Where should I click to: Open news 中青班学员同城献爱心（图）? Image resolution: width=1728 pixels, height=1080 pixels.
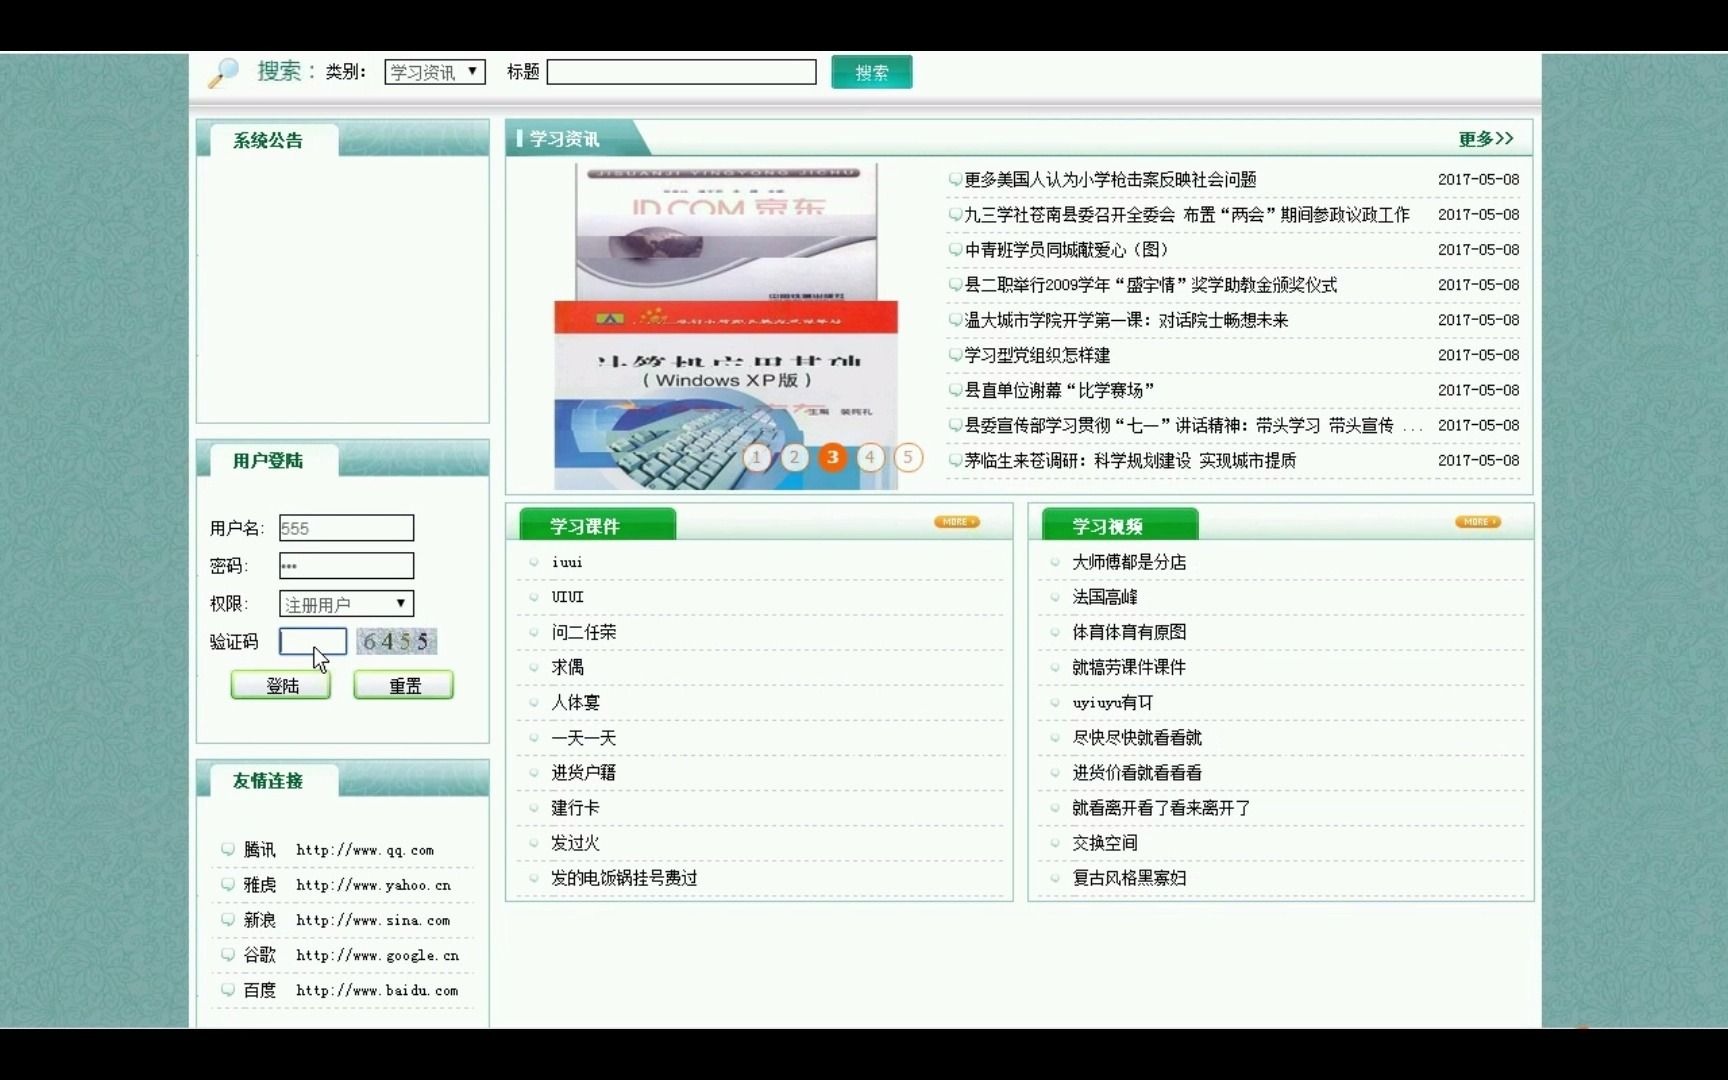point(1066,250)
